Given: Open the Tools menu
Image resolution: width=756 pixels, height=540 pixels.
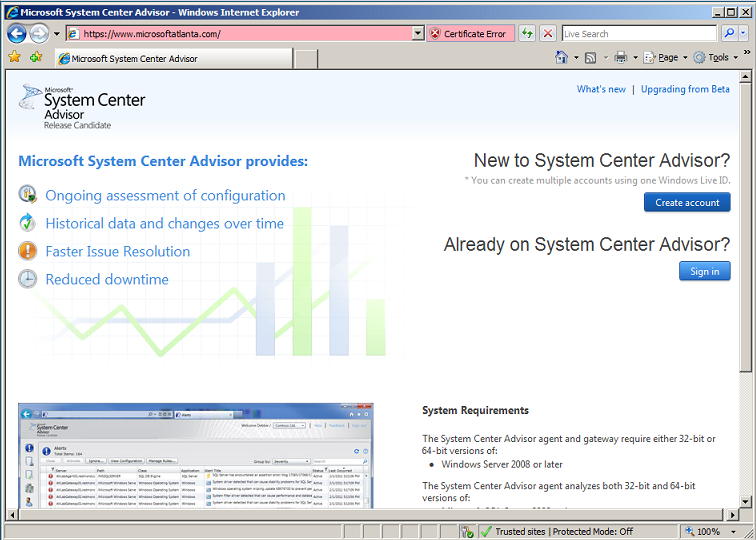Looking at the screenshot, I should click(x=716, y=58).
